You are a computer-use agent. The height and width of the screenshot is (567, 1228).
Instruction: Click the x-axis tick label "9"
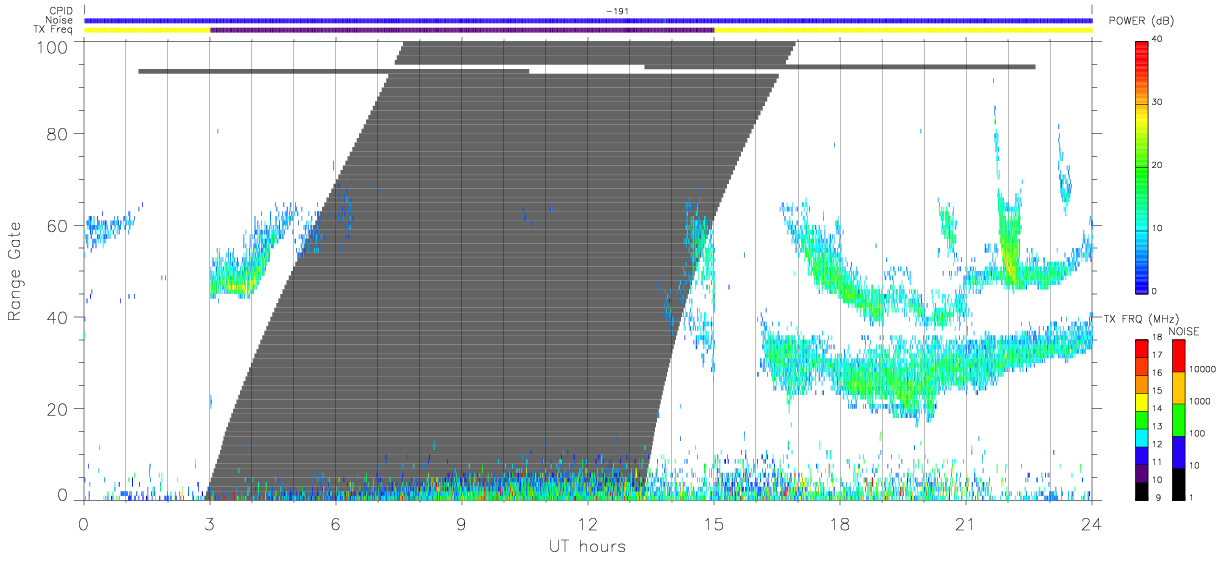tap(461, 524)
